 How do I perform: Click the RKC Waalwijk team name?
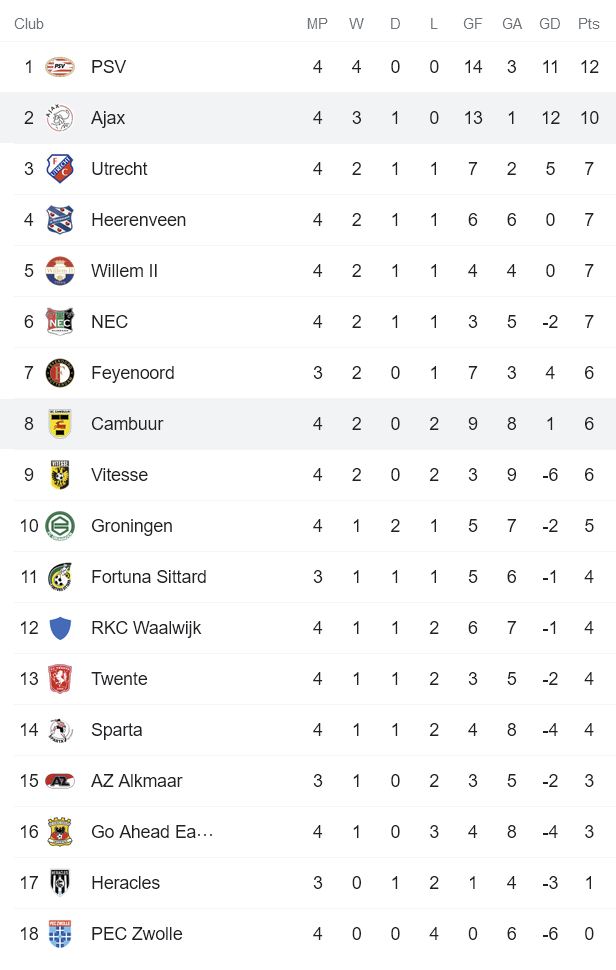click(146, 628)
